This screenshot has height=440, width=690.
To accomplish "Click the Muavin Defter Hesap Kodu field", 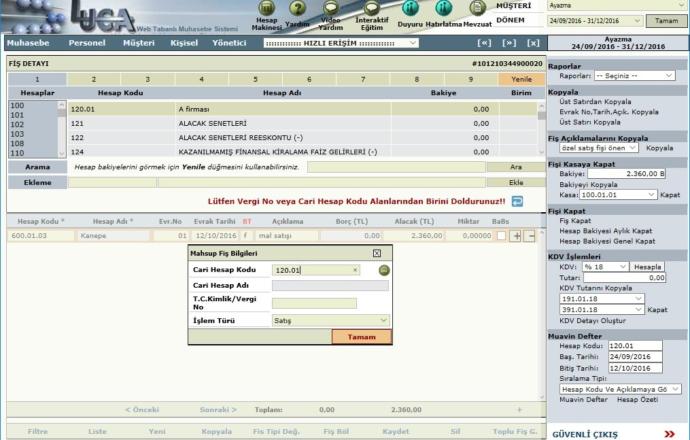I will coord(635,346).
